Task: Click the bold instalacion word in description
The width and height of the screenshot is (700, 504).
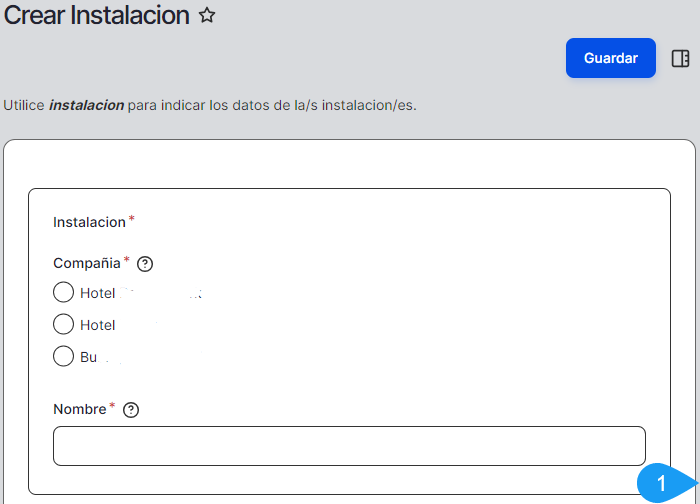Action: pos(86,105)
